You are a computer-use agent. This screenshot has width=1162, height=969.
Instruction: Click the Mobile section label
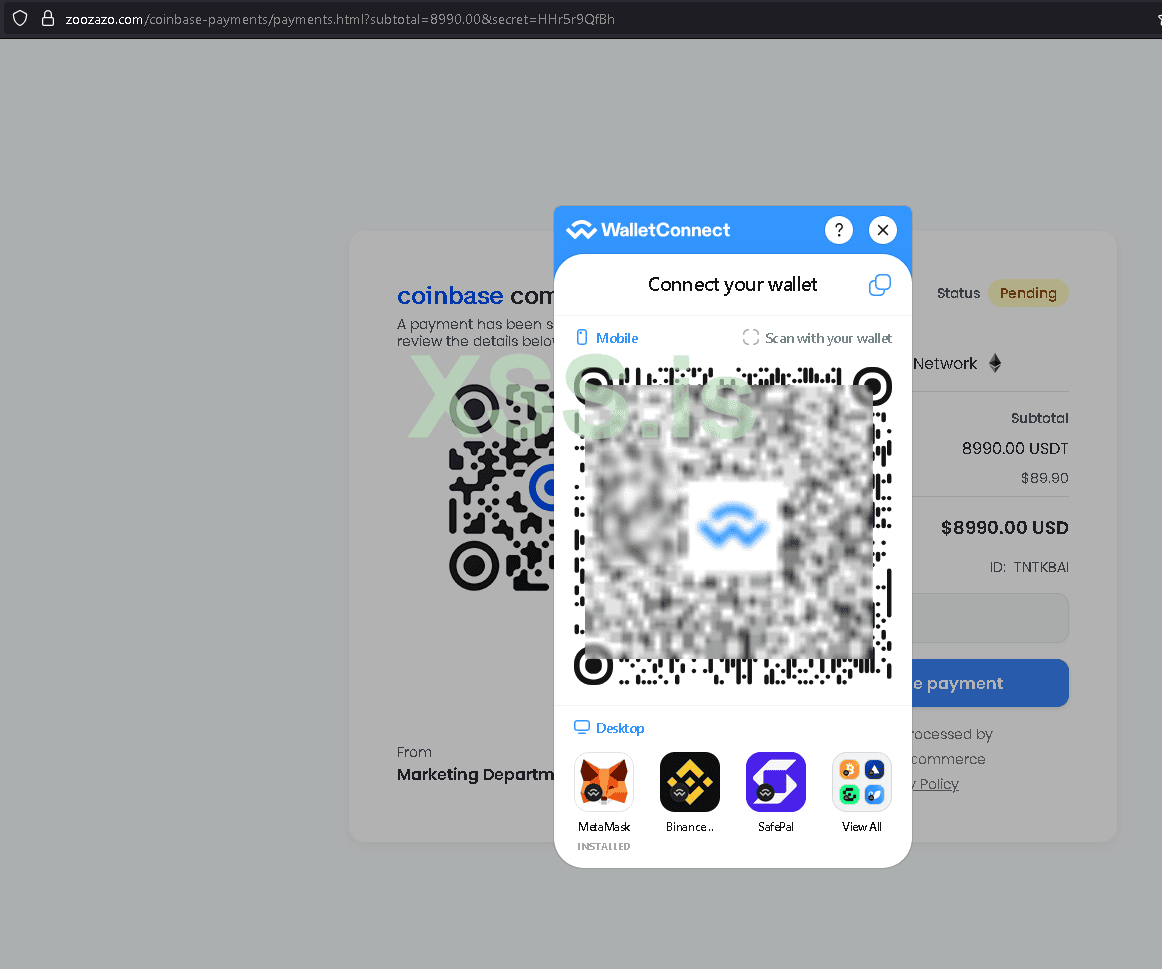pyautogui.click(x=607, y=338)
